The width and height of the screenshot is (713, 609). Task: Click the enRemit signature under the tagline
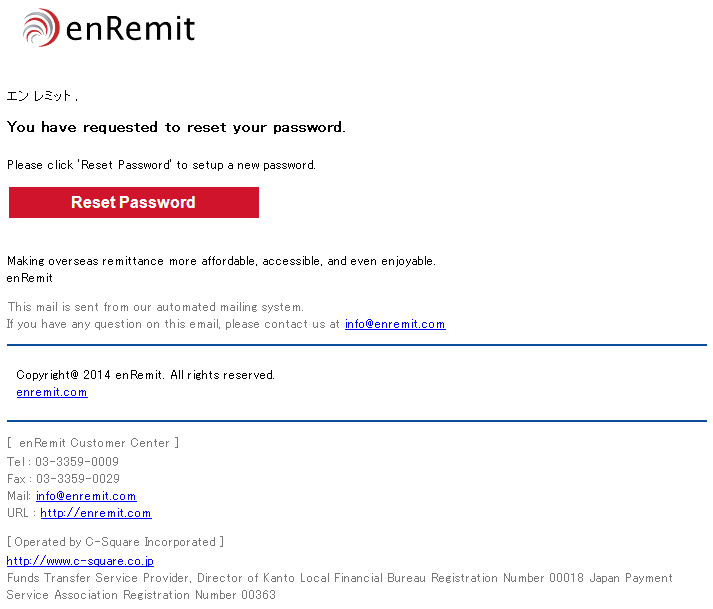tap(30, 277)
